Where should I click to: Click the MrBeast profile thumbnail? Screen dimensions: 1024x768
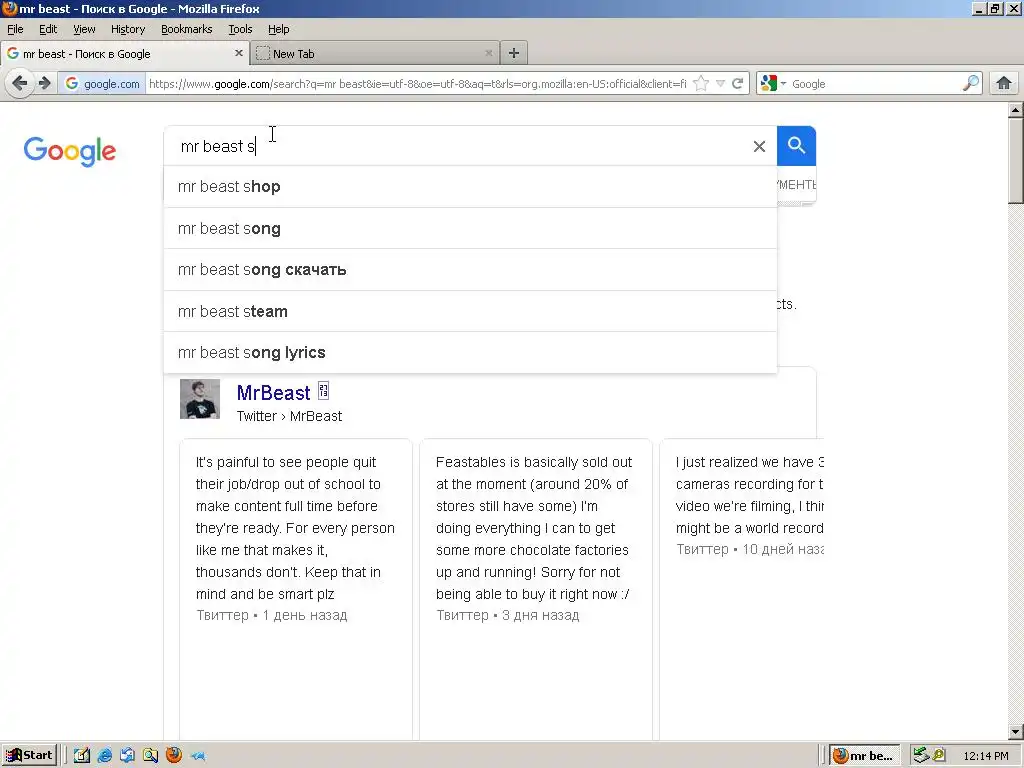pyautogui.click(x=200, y=399)
